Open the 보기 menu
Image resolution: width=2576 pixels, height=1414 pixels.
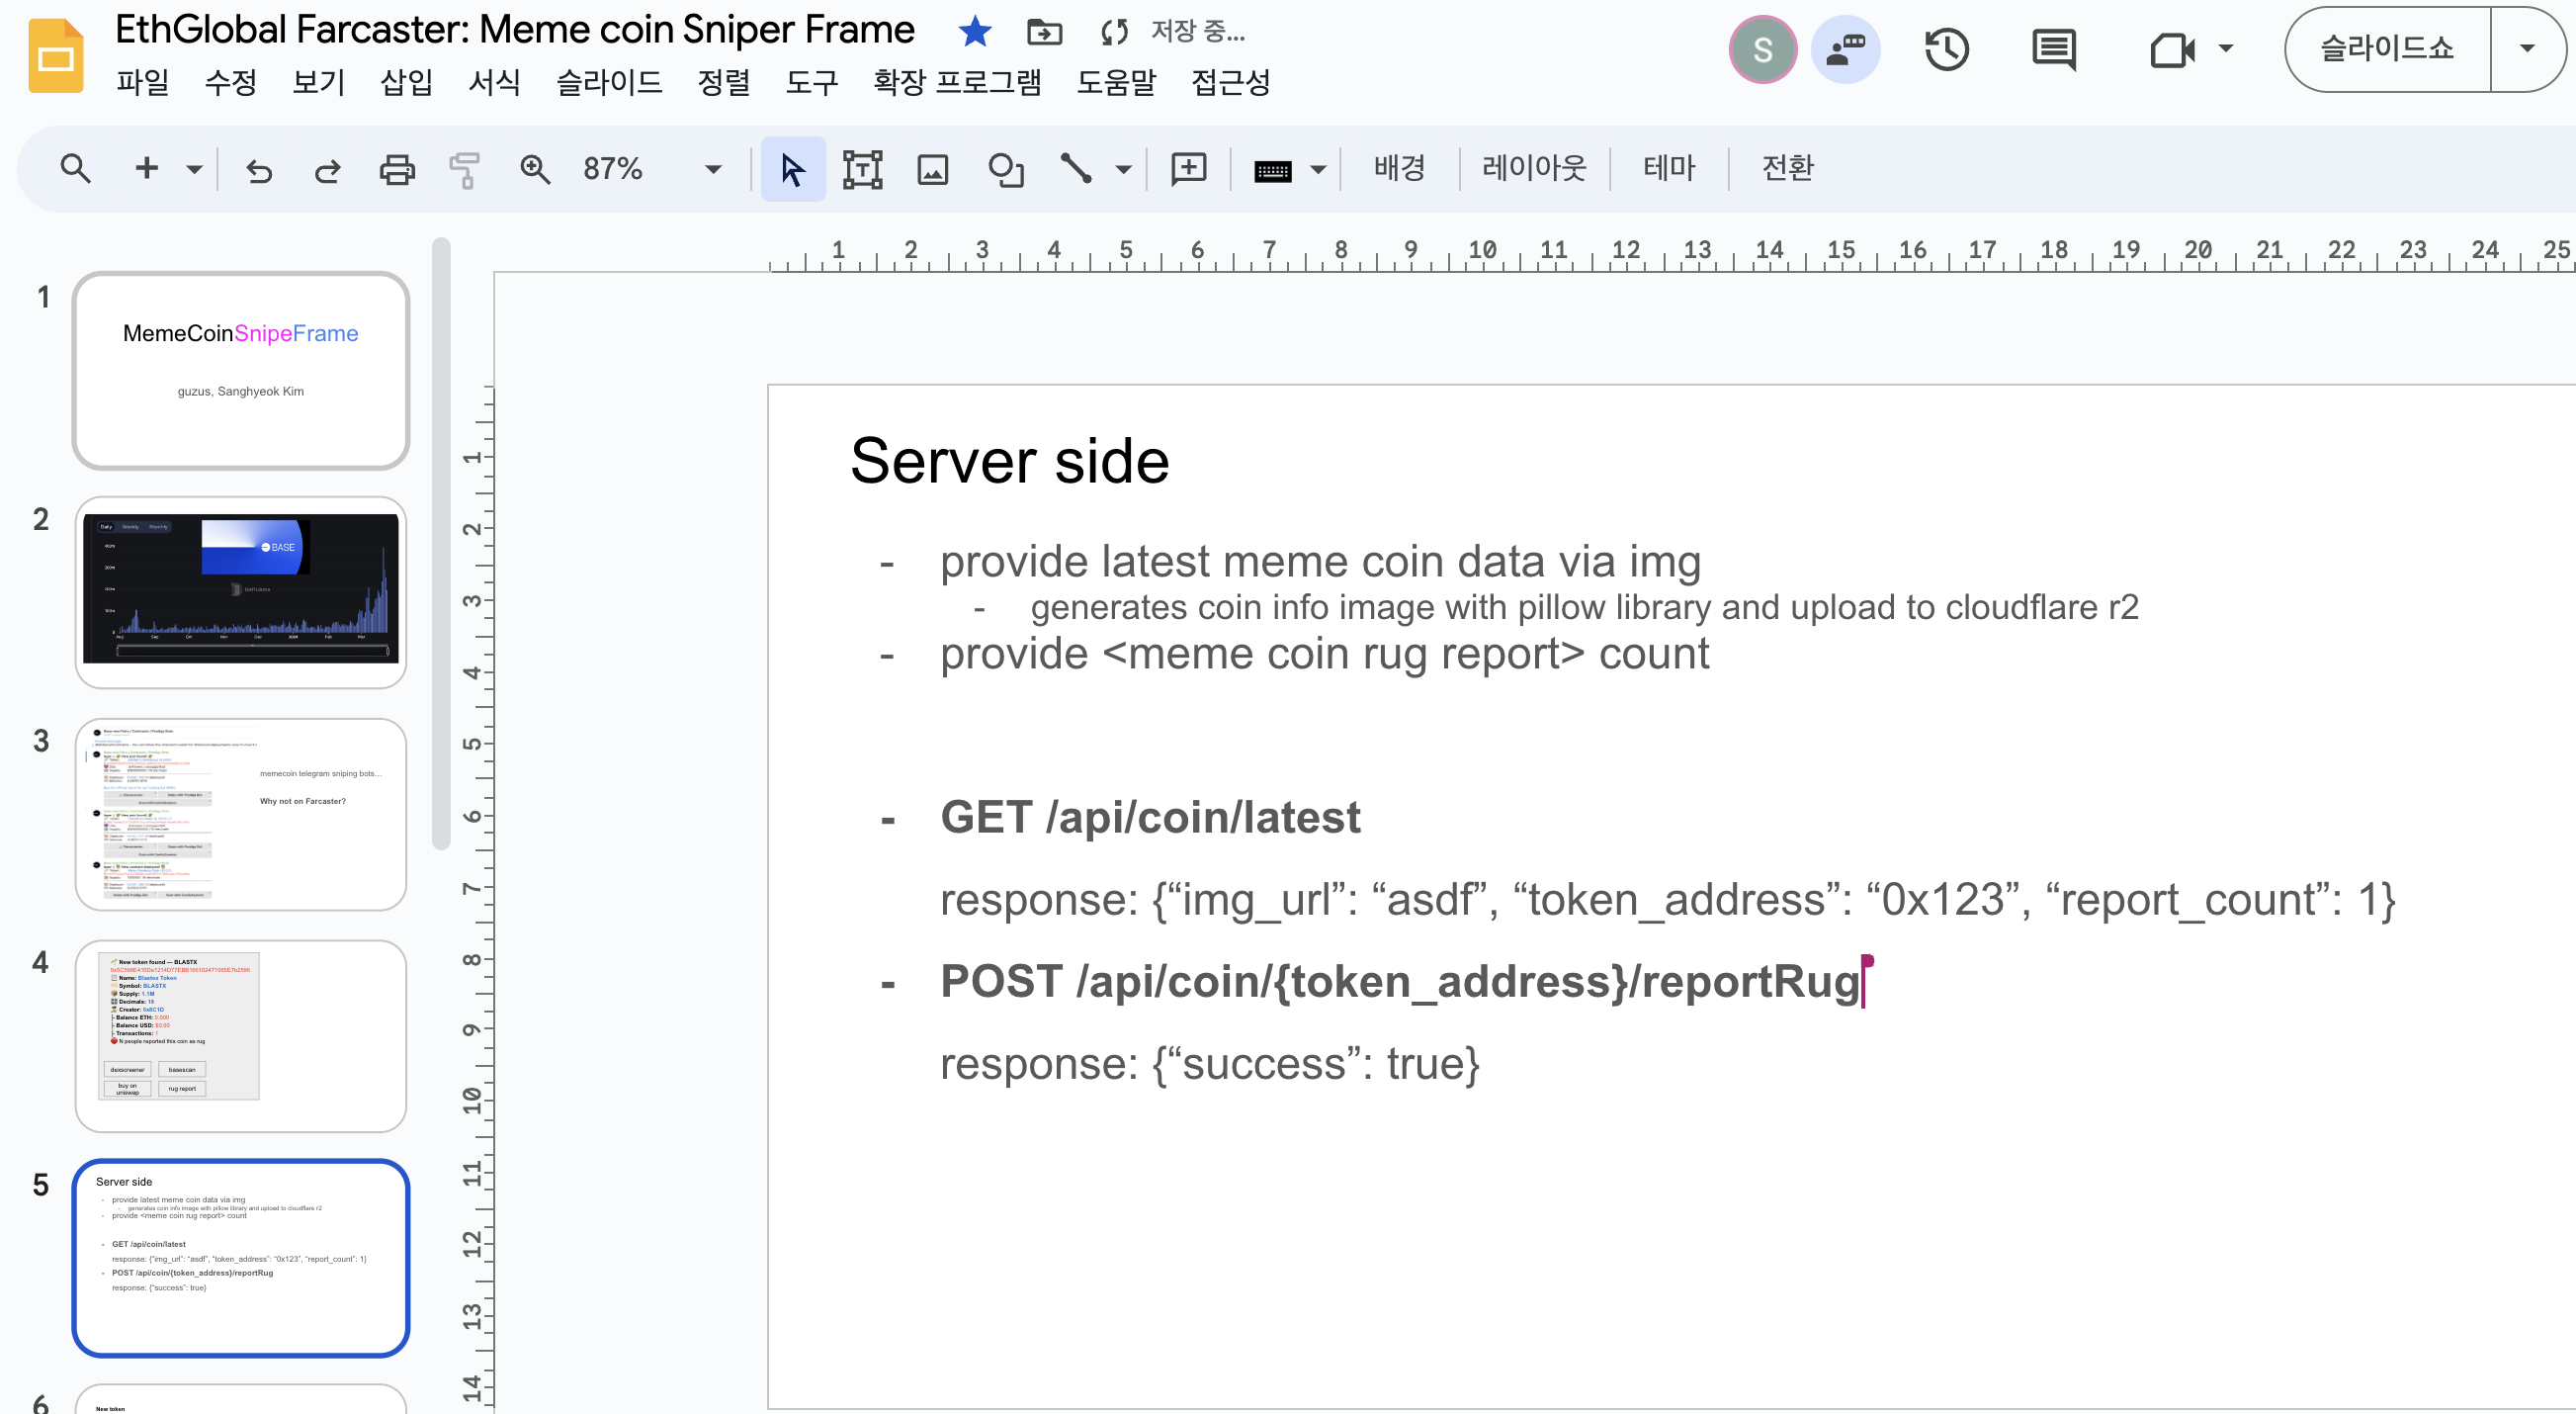(319, 82)
